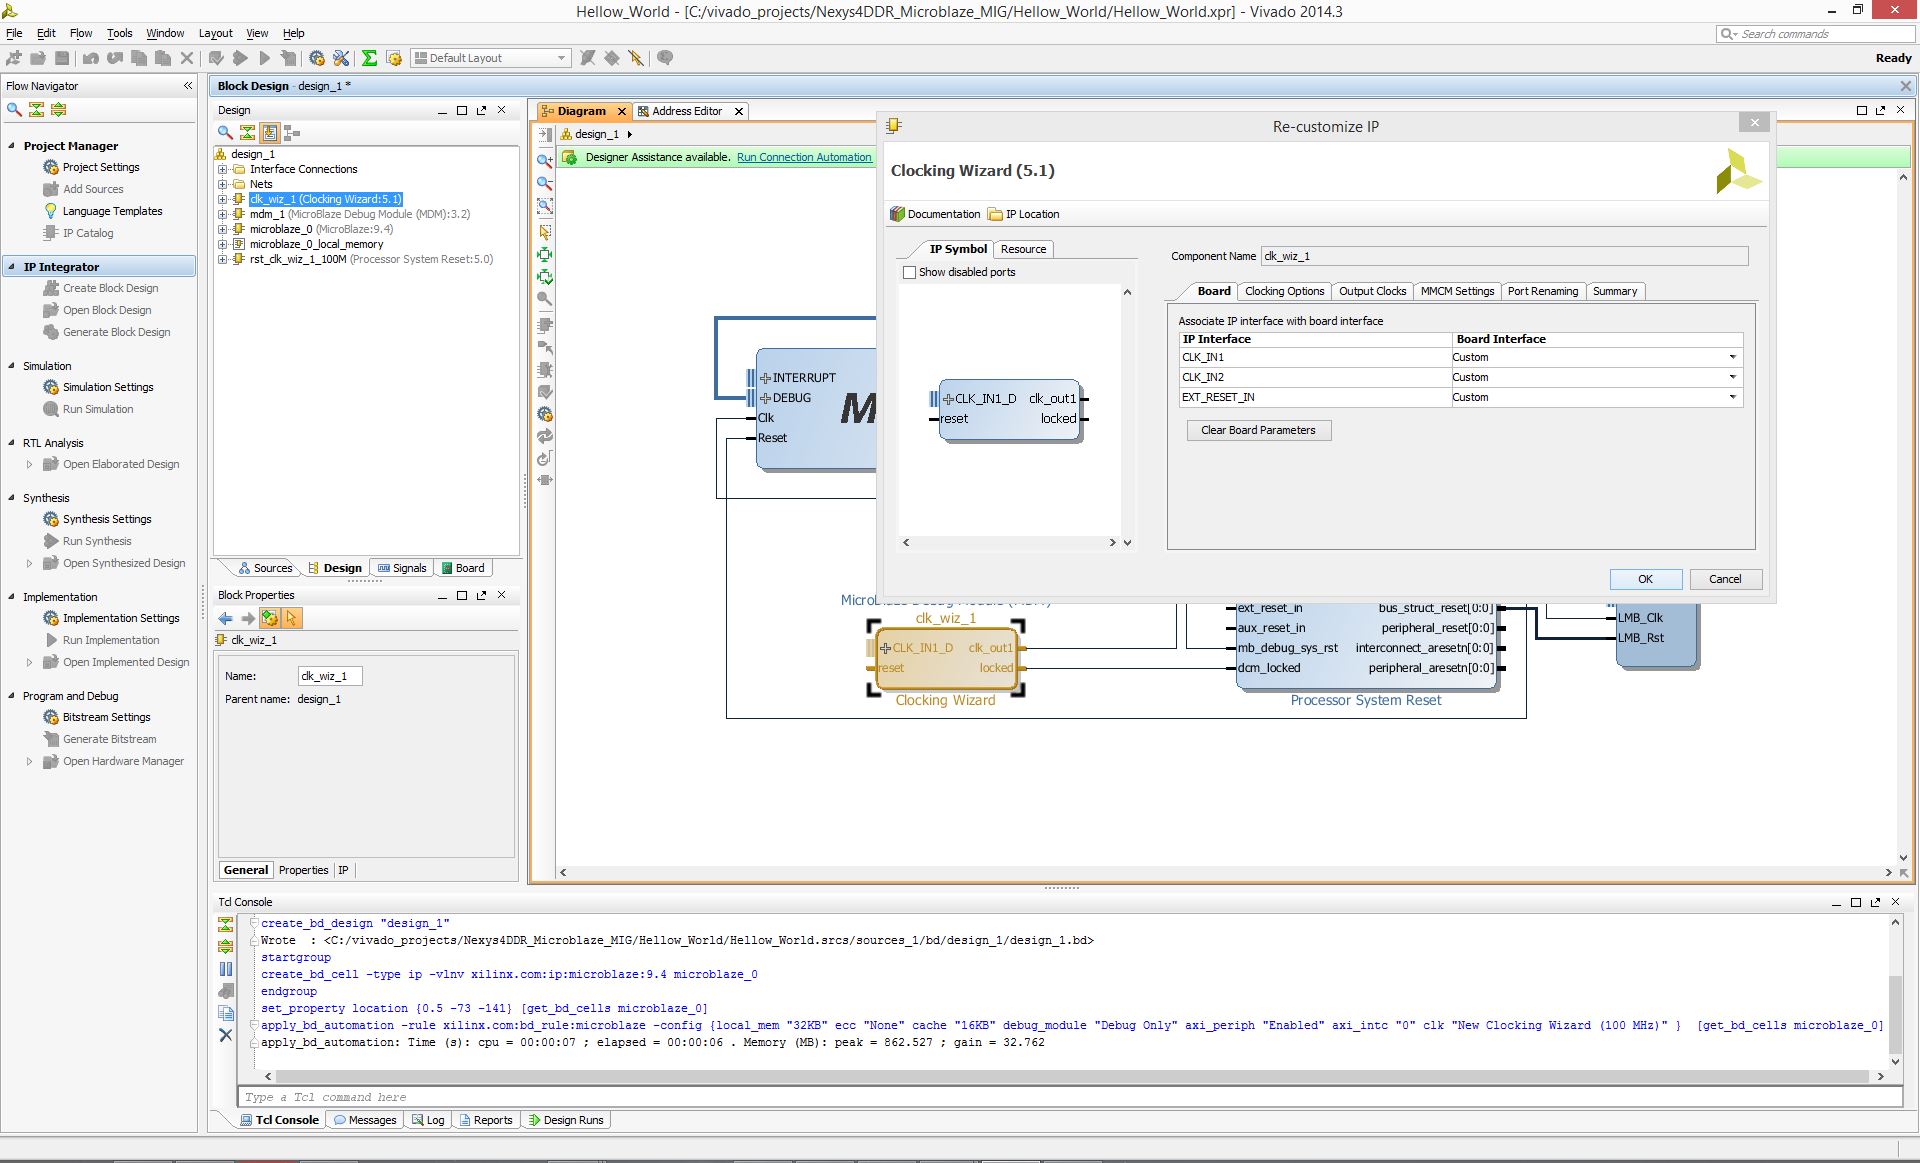Click wrench-and-screwdriver tools icon in main toolbar
The image size is (1920, 1163).
point(341,58)
